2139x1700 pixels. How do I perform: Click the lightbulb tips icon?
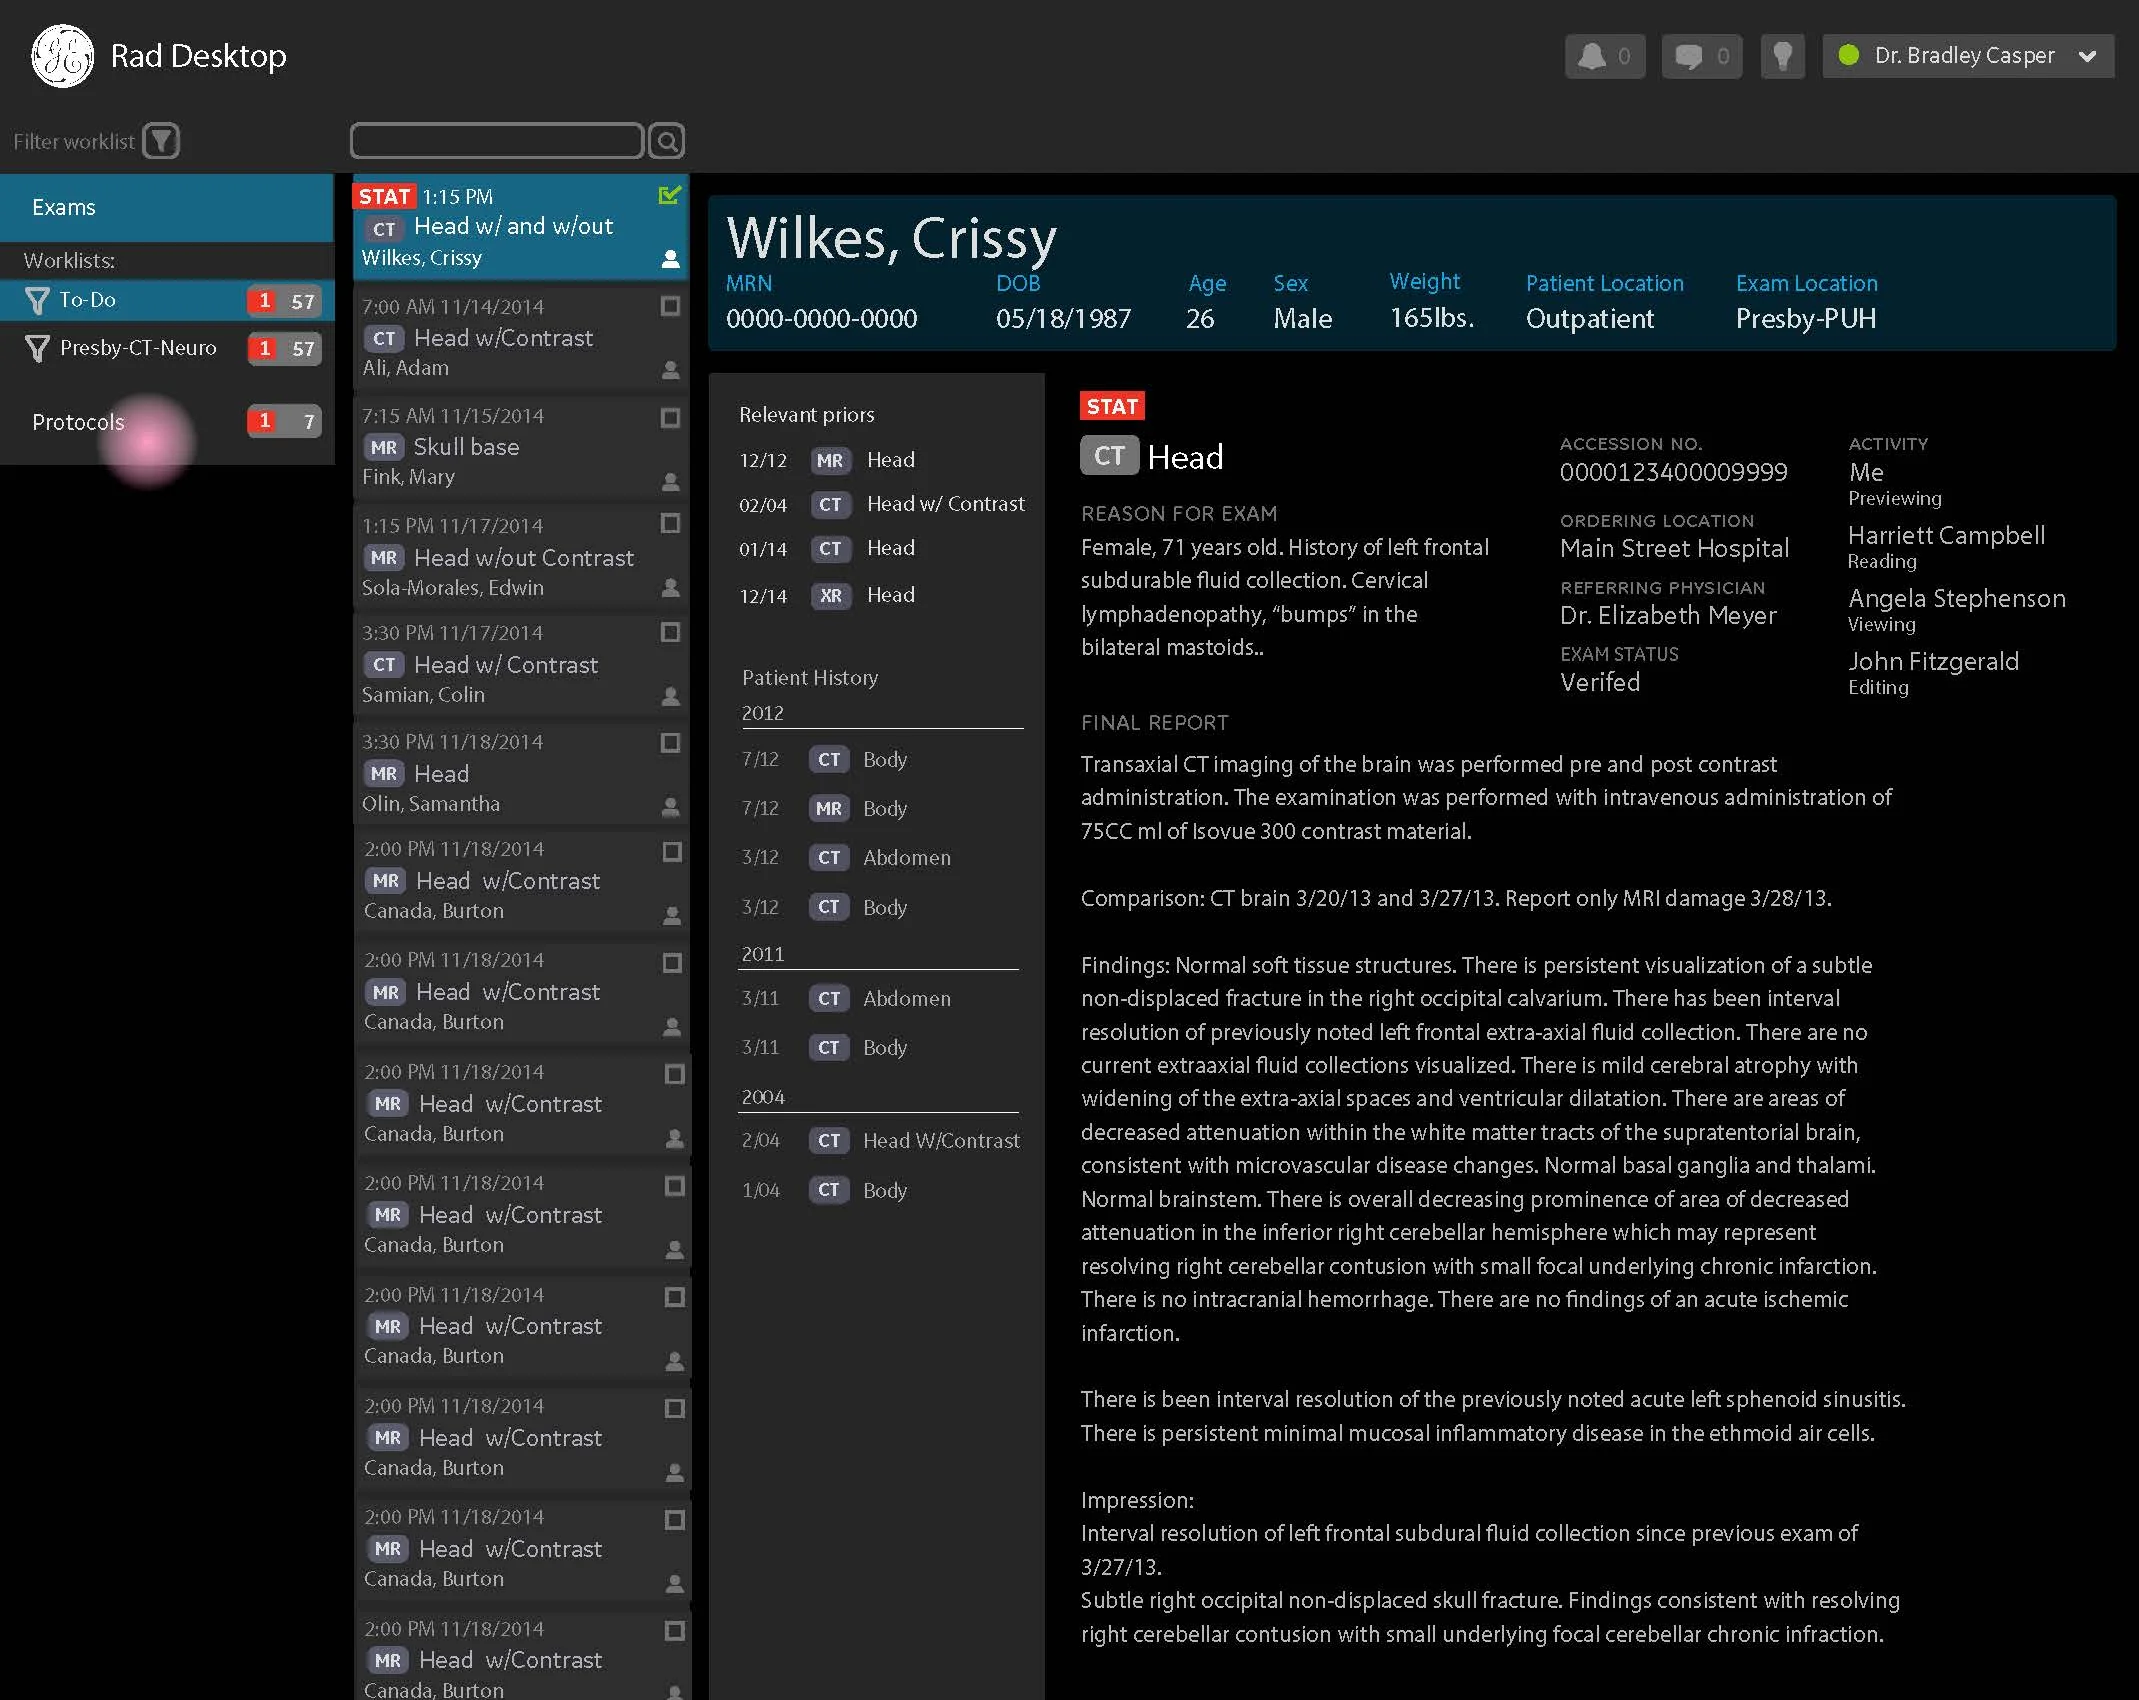(1782, 56)
